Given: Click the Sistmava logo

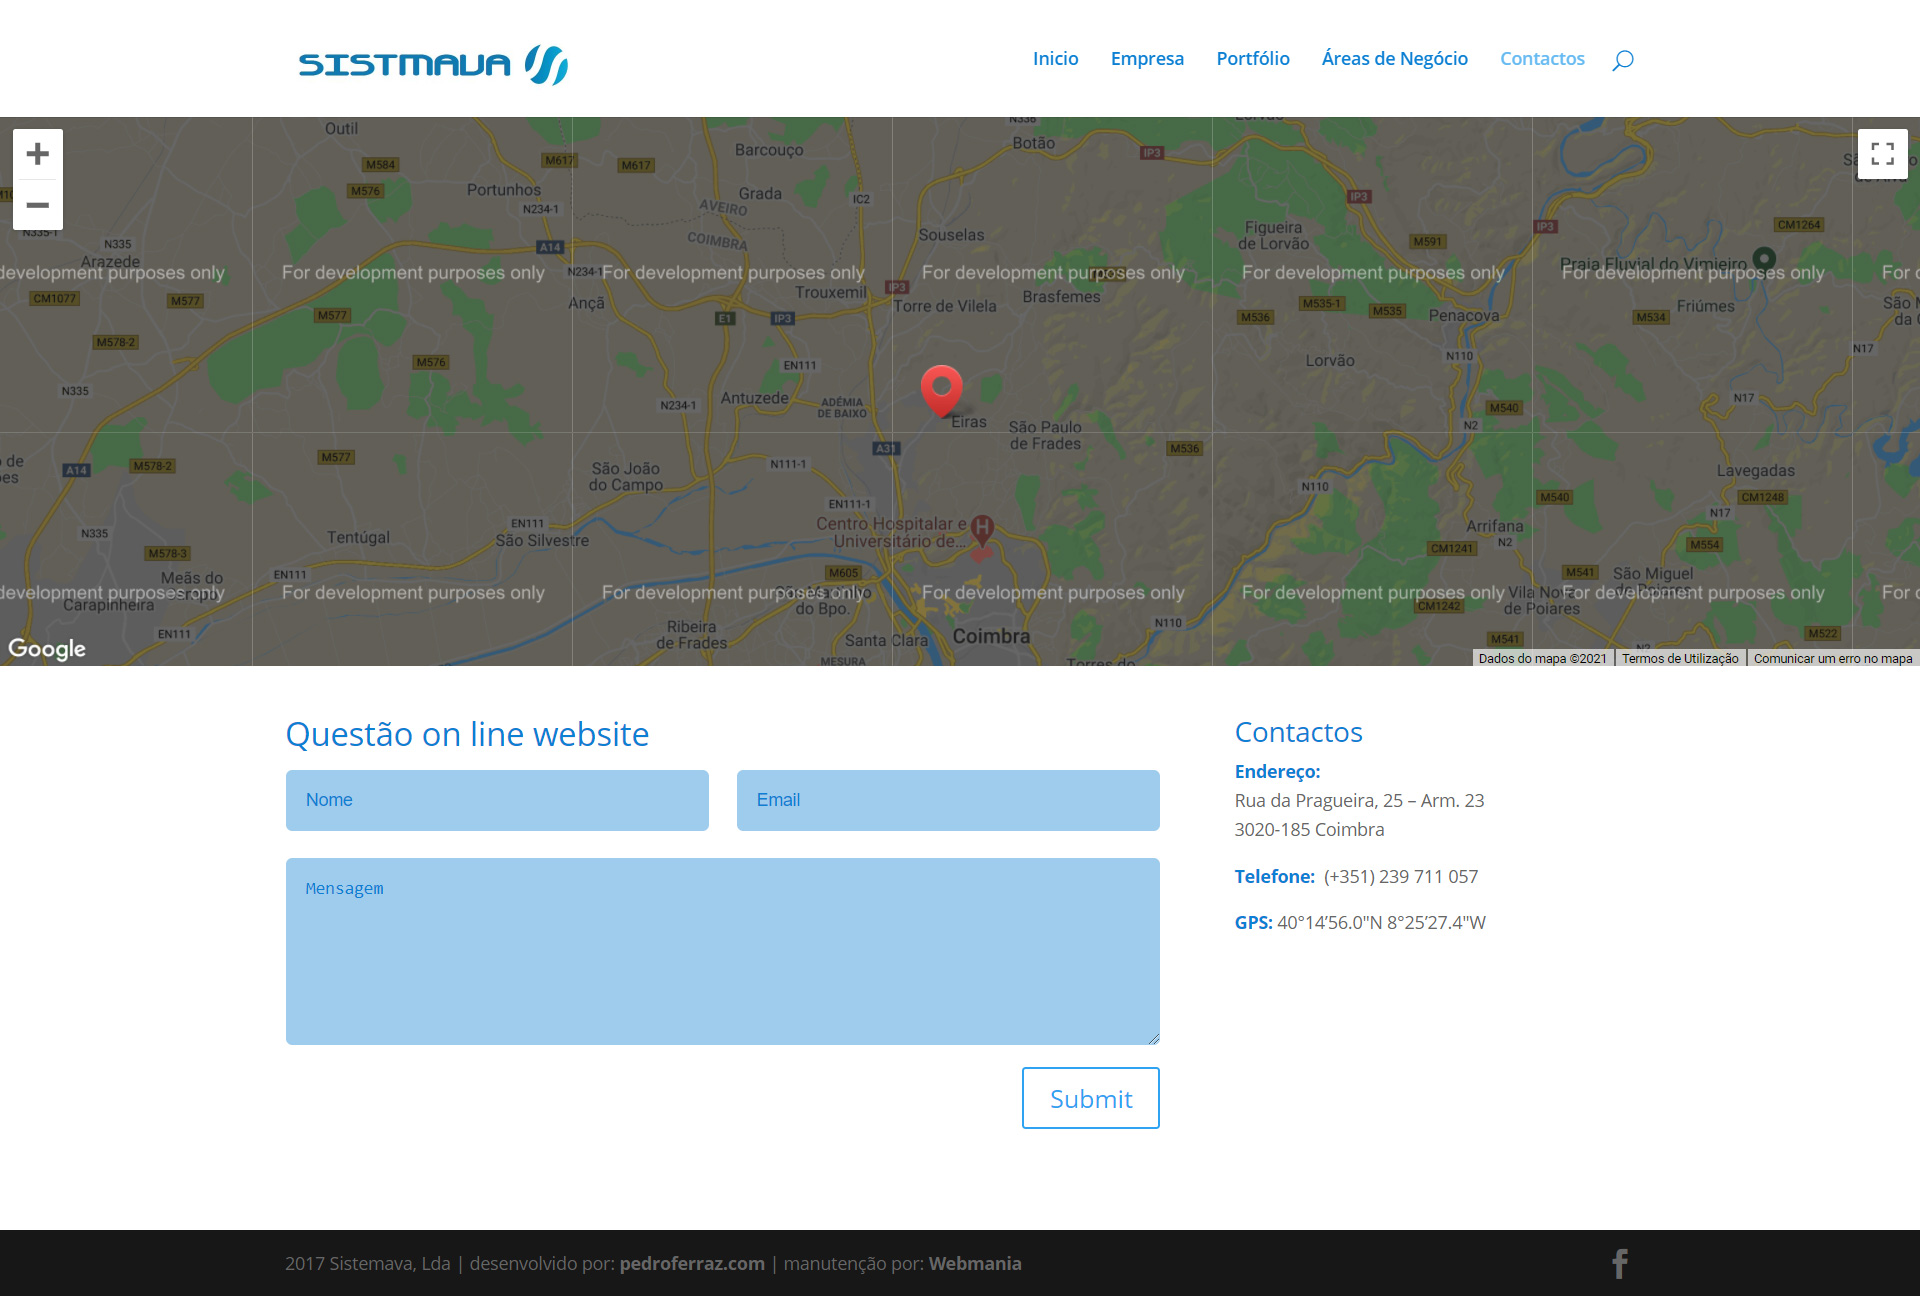Looking at the screenshot, I should (x=433, y=65).
